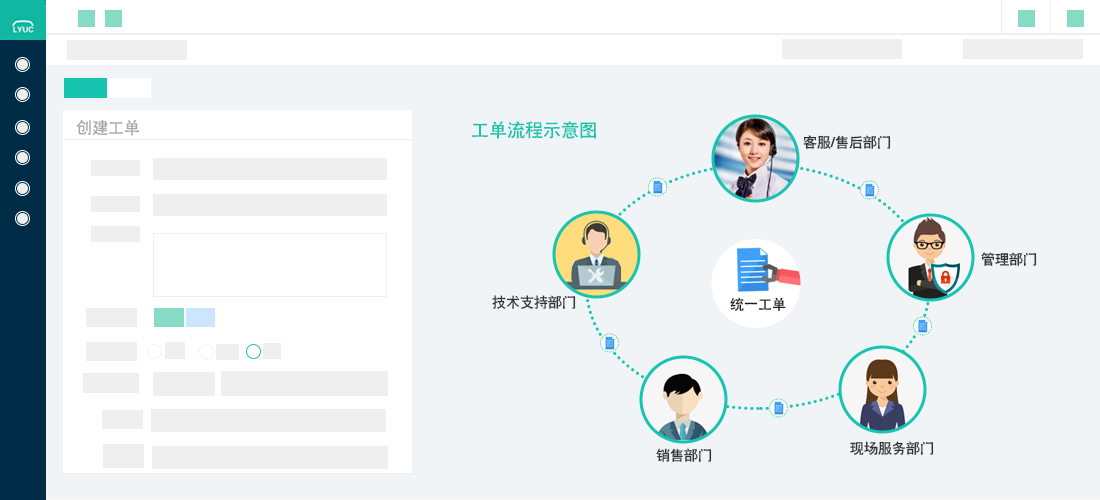Viewport: 1100px width, 500px height.
Task: Select the first radio button in the row
Action: [x=154, y=351]
